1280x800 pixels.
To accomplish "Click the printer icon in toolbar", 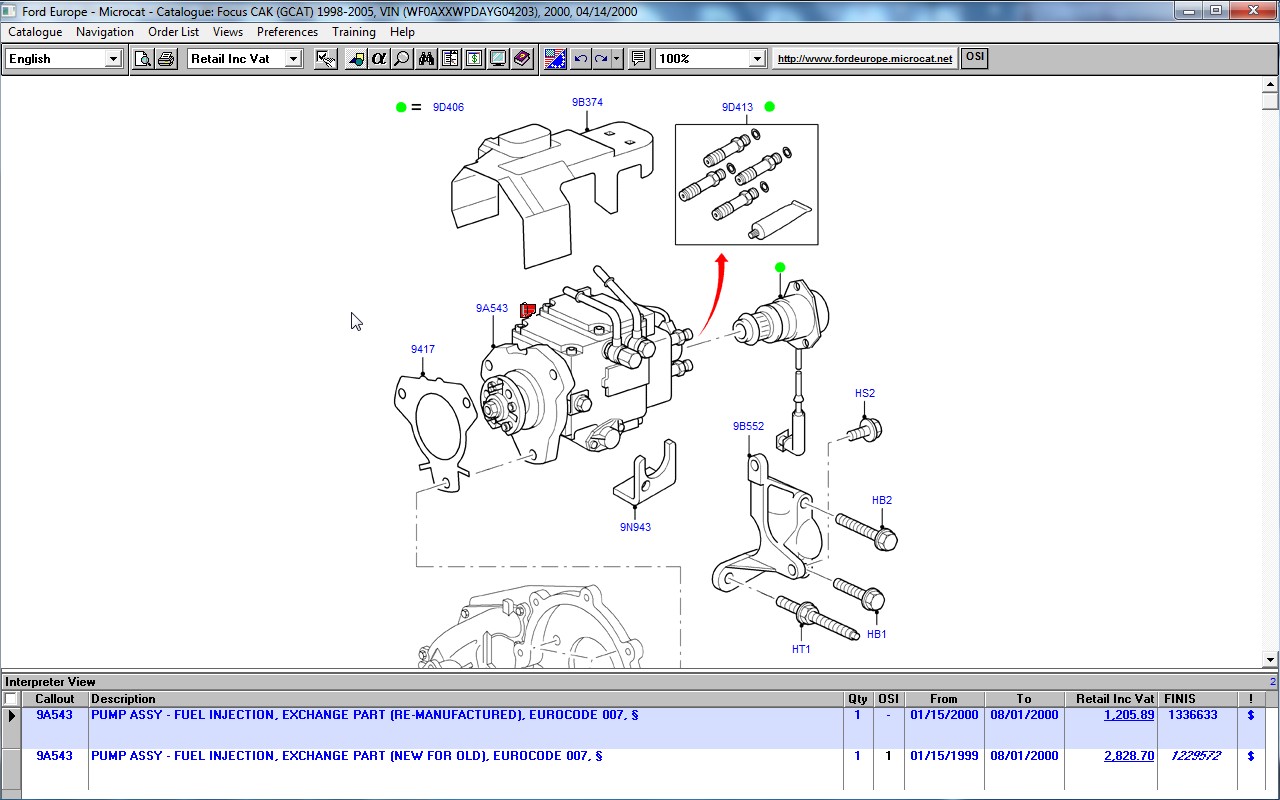I will tap(166, 59).
